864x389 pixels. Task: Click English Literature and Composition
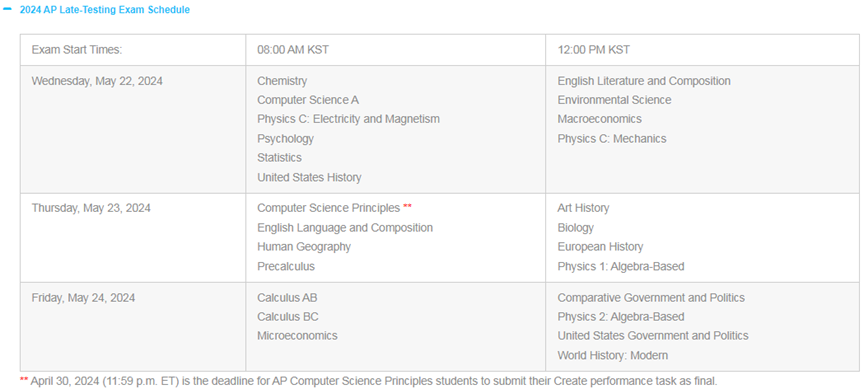[x=644, y=81]
